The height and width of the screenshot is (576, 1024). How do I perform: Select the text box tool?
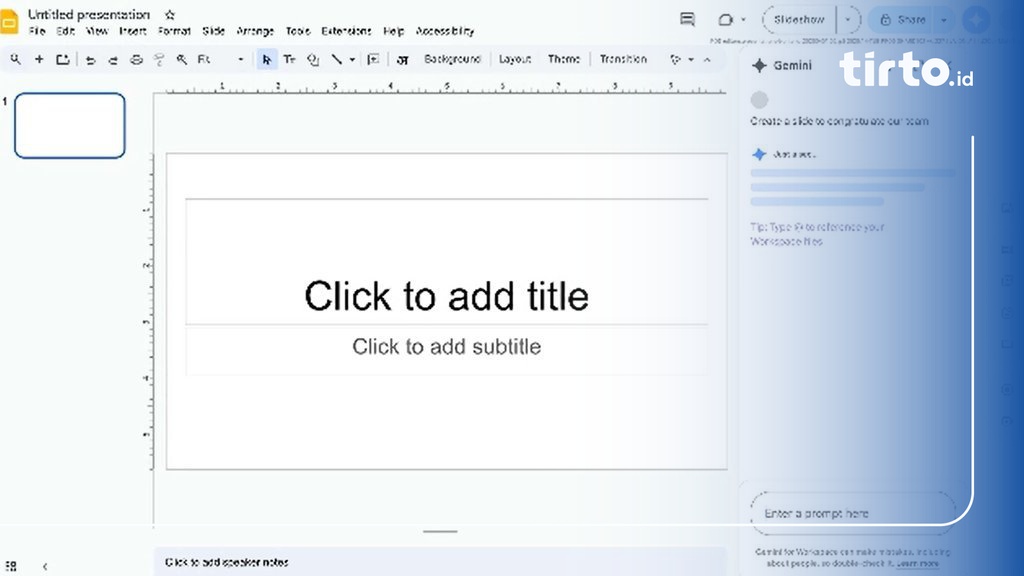(x=289, y=60)
